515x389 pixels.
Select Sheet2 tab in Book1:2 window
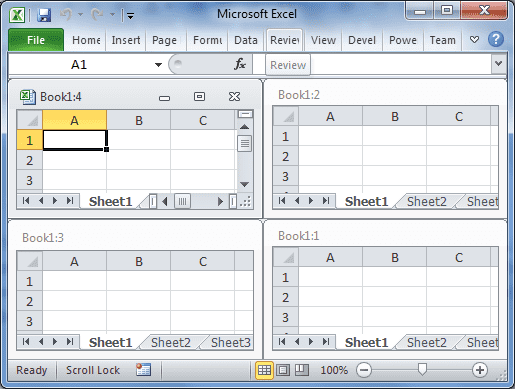(x=426, y=201)
